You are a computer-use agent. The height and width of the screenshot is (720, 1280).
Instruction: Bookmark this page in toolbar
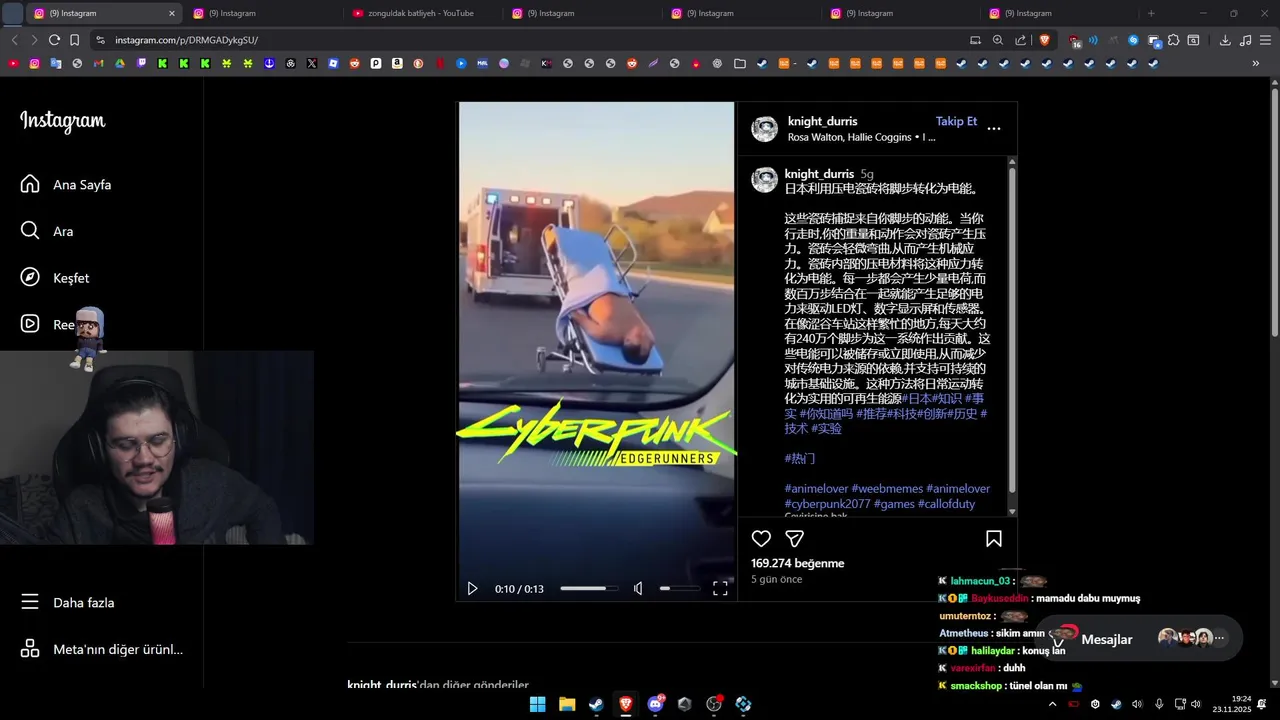74,40
